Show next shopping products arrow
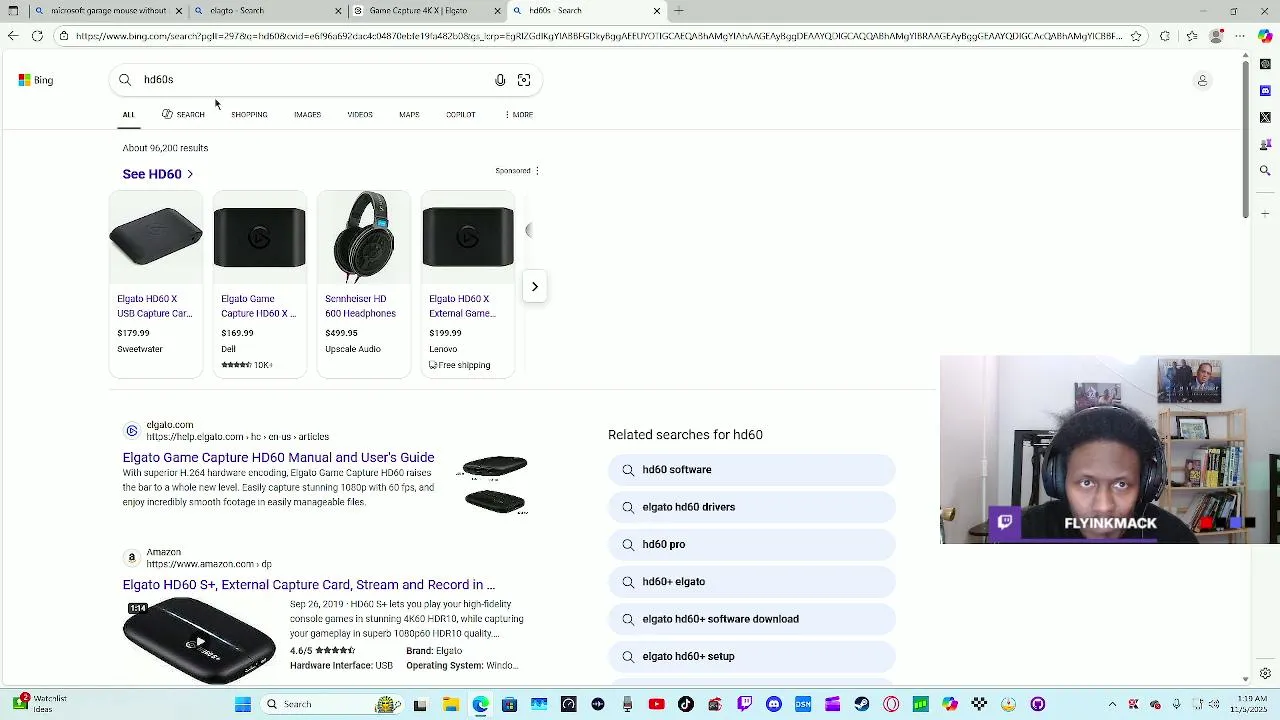Viewport: 1280px width, 720px height. pos(535,287)
